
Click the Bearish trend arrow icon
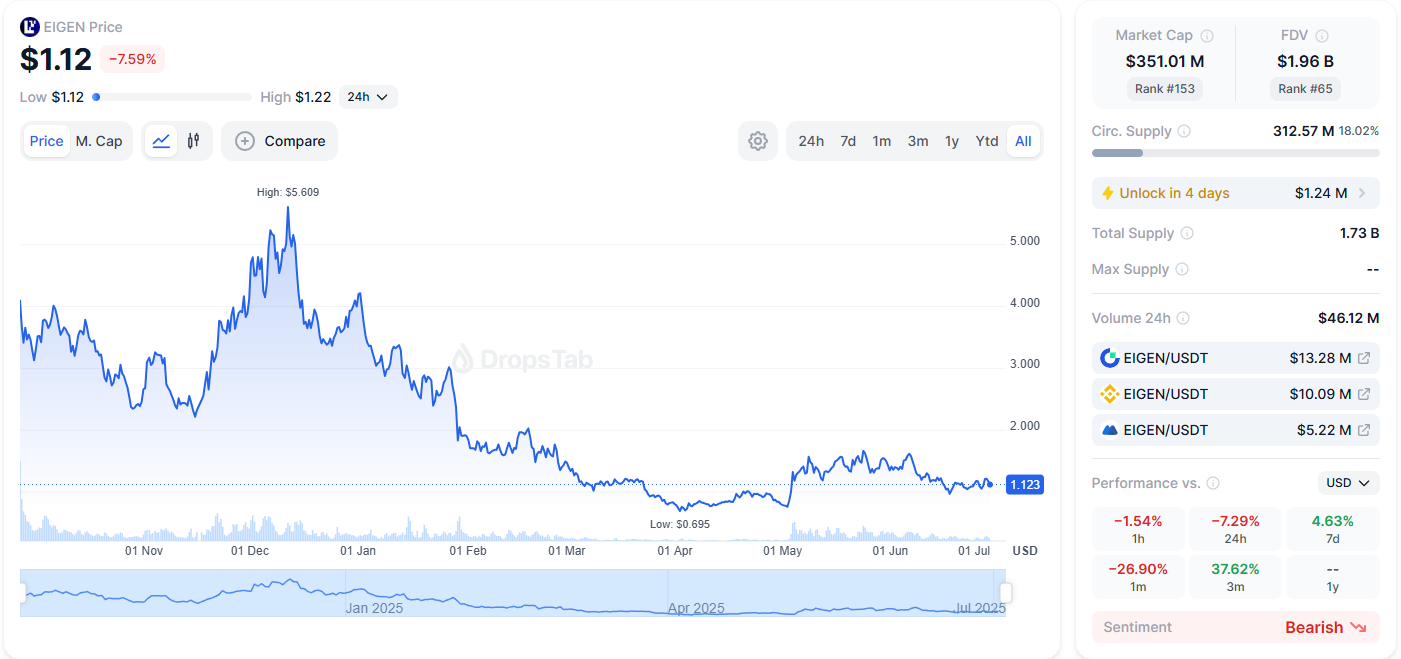1358,627
